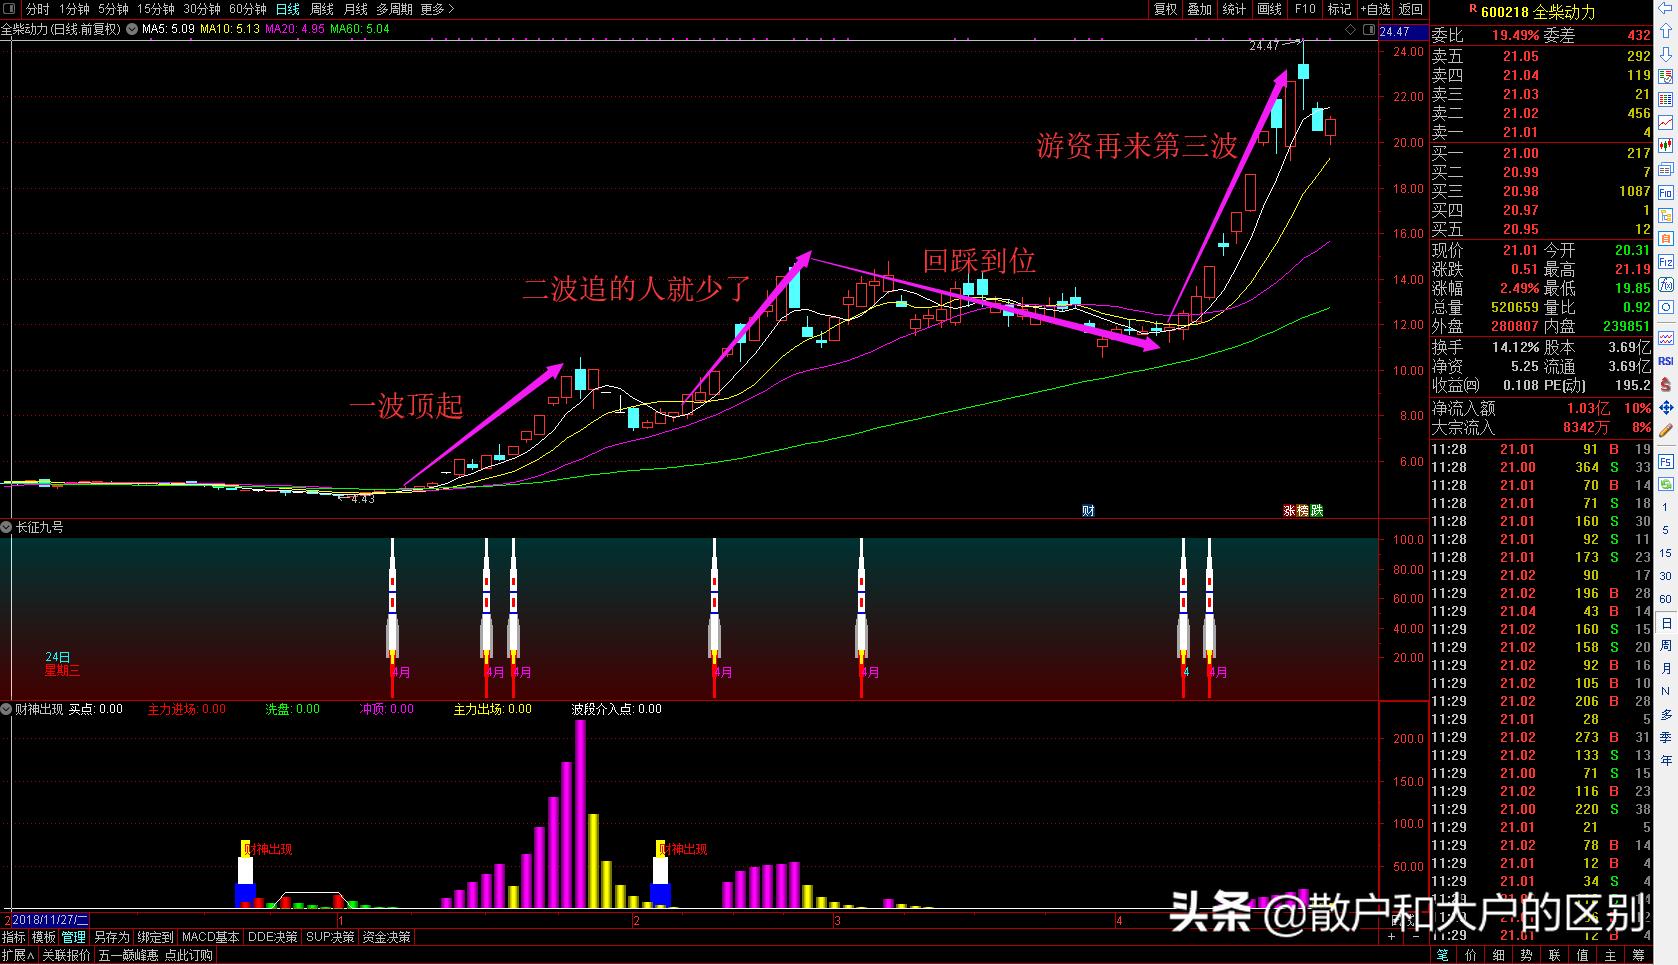Click the 点此订购 promotion link

pos(188,955)
